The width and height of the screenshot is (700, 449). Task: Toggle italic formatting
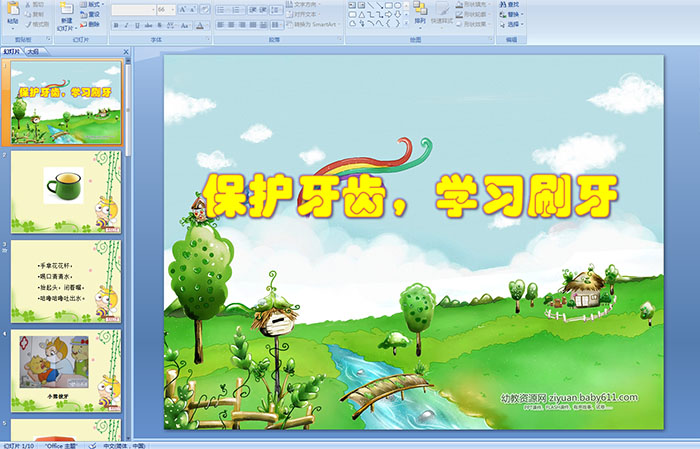(x=126, y=25)
